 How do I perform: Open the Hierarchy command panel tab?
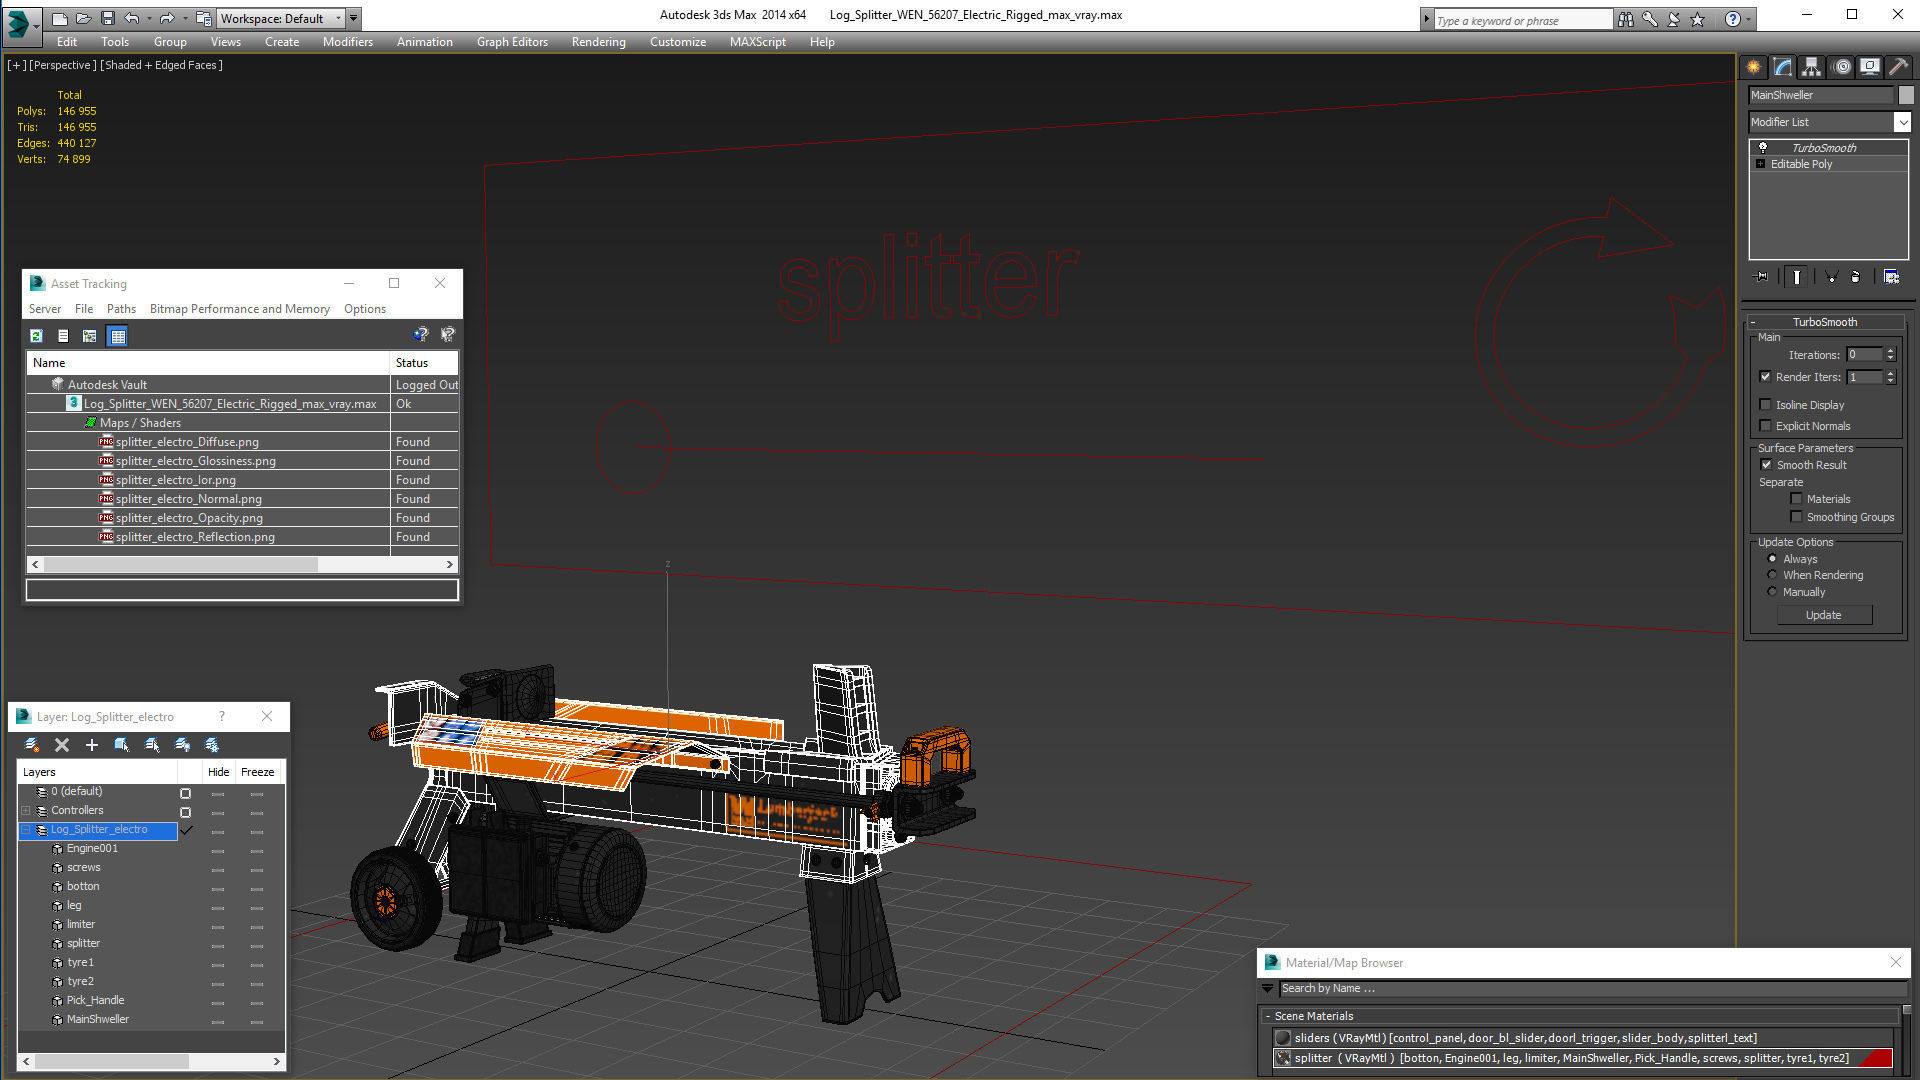pyautogui.click(x=1811, y=67)
